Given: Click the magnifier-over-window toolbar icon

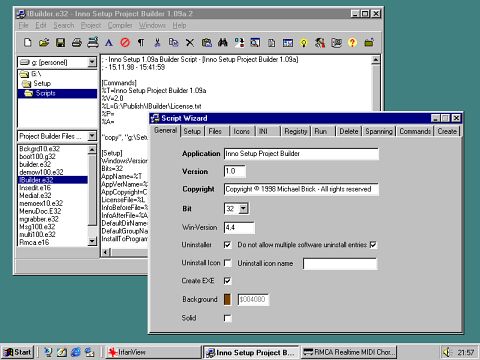Looking at the screenshot, I should point(255,43).
